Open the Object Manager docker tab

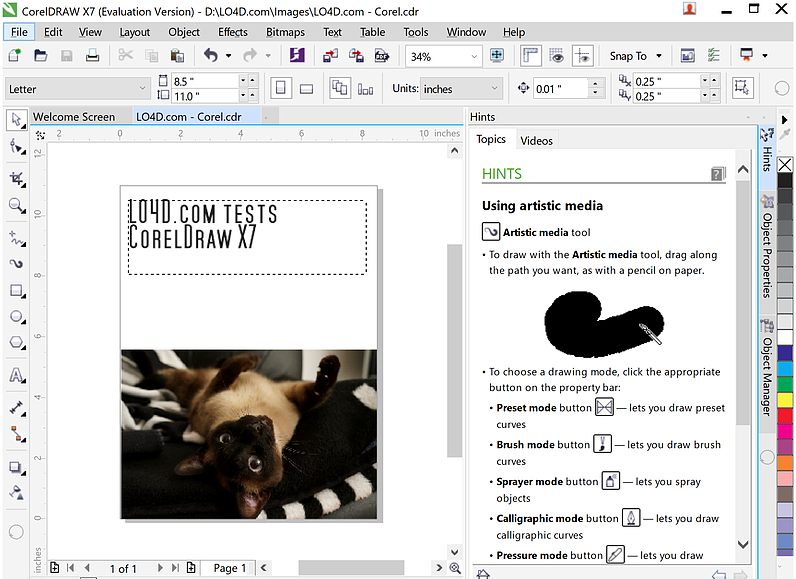[x=768, y=368]
